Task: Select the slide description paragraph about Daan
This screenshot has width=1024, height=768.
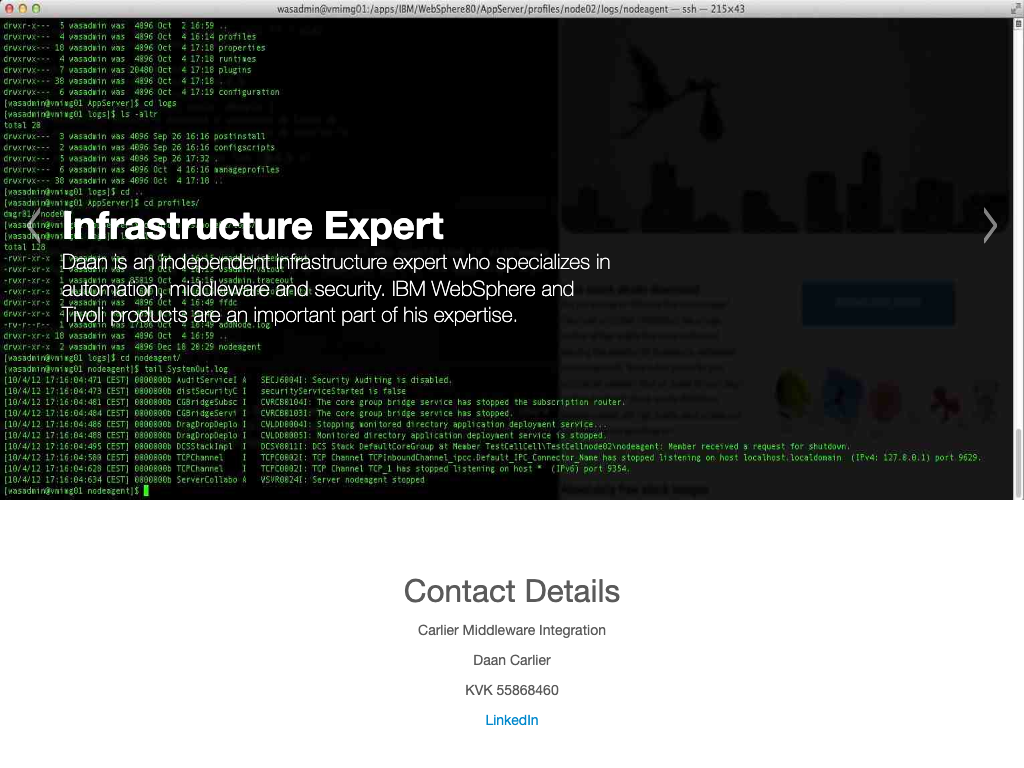Action: coord(335,289)
